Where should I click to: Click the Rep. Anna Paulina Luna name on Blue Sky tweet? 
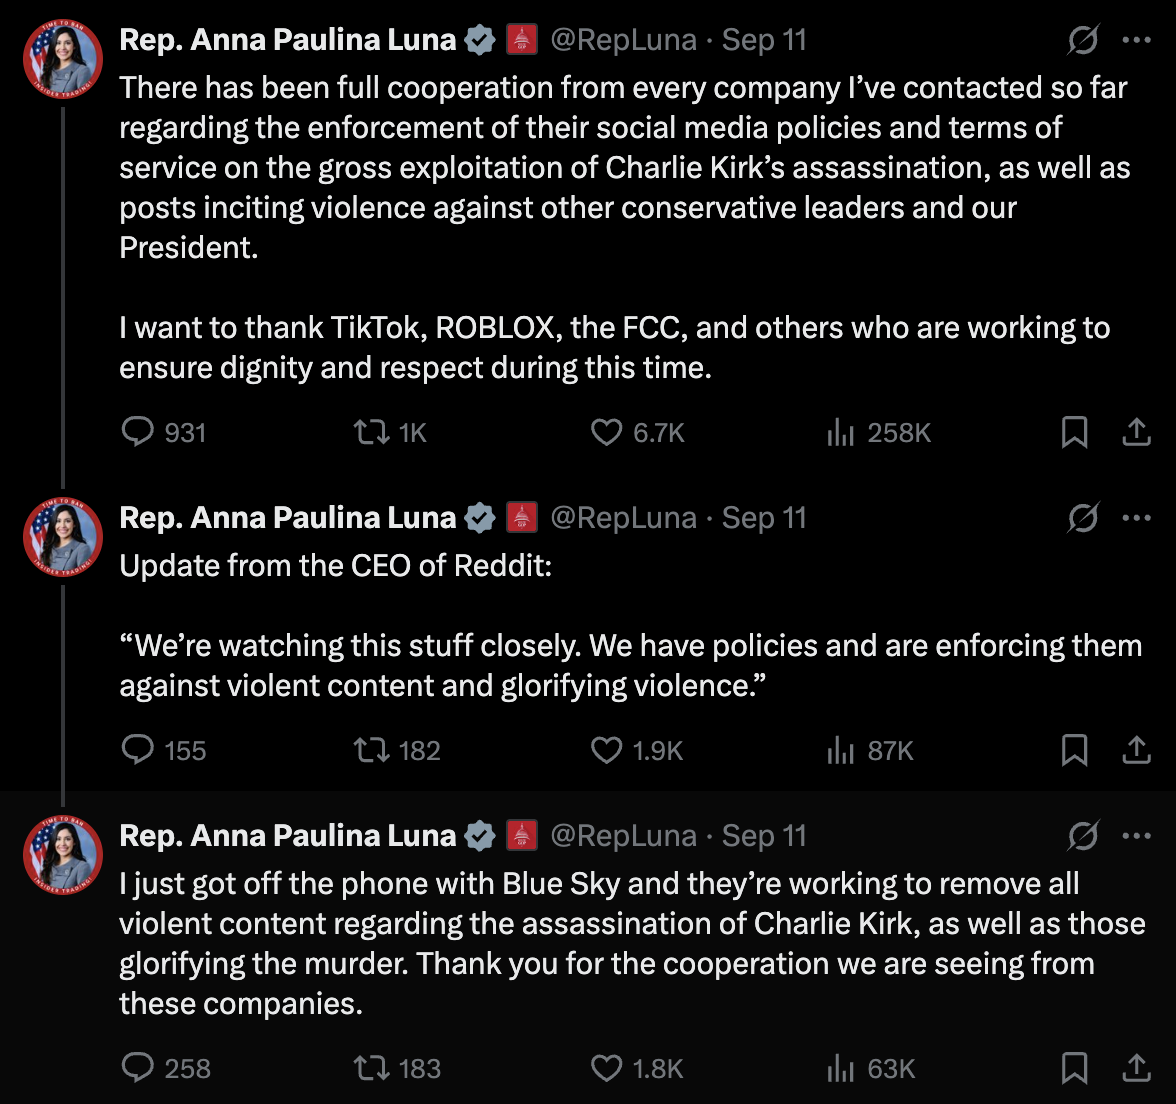287,836
